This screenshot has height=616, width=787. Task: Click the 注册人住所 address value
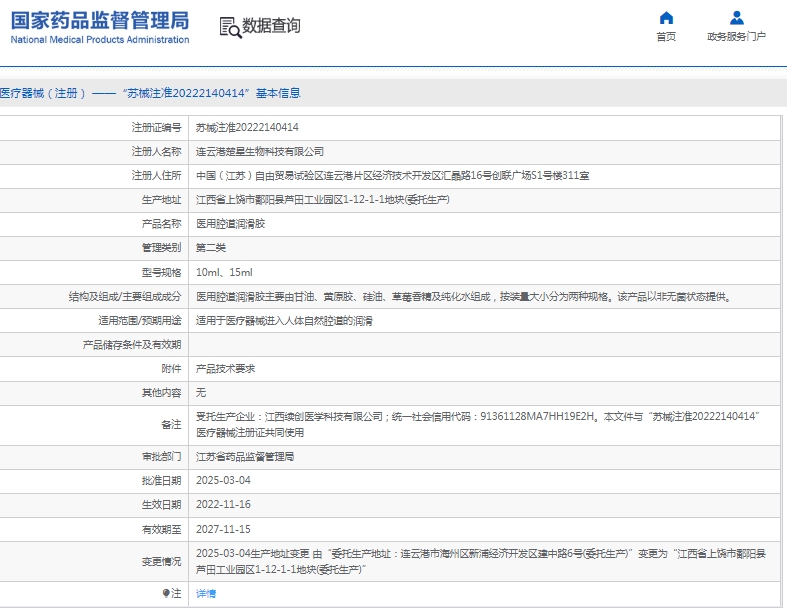pos(392,176)
